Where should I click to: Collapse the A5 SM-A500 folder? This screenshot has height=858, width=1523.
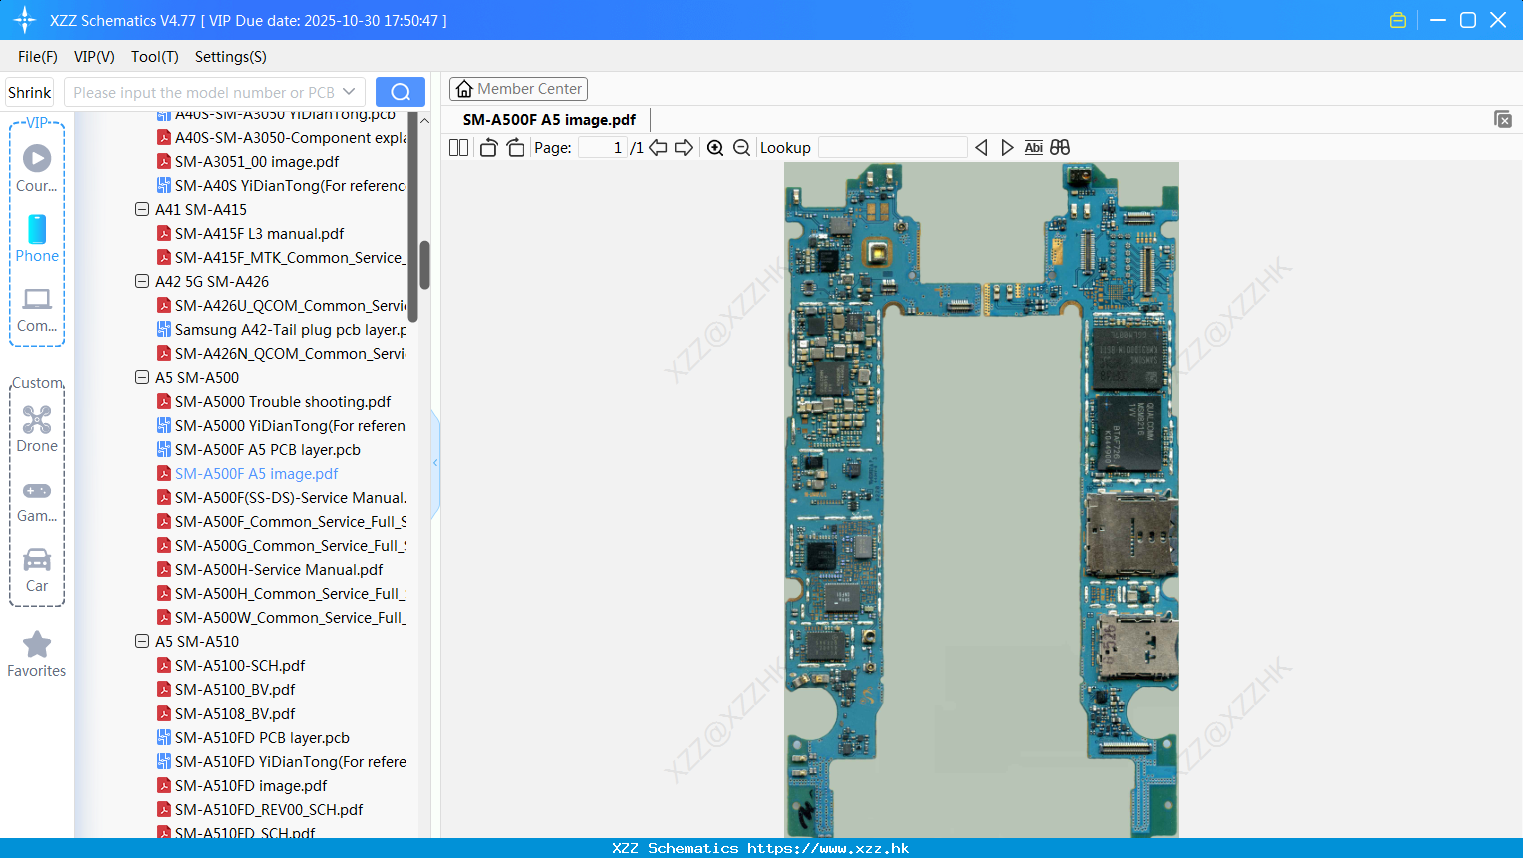tap(142, 378)
